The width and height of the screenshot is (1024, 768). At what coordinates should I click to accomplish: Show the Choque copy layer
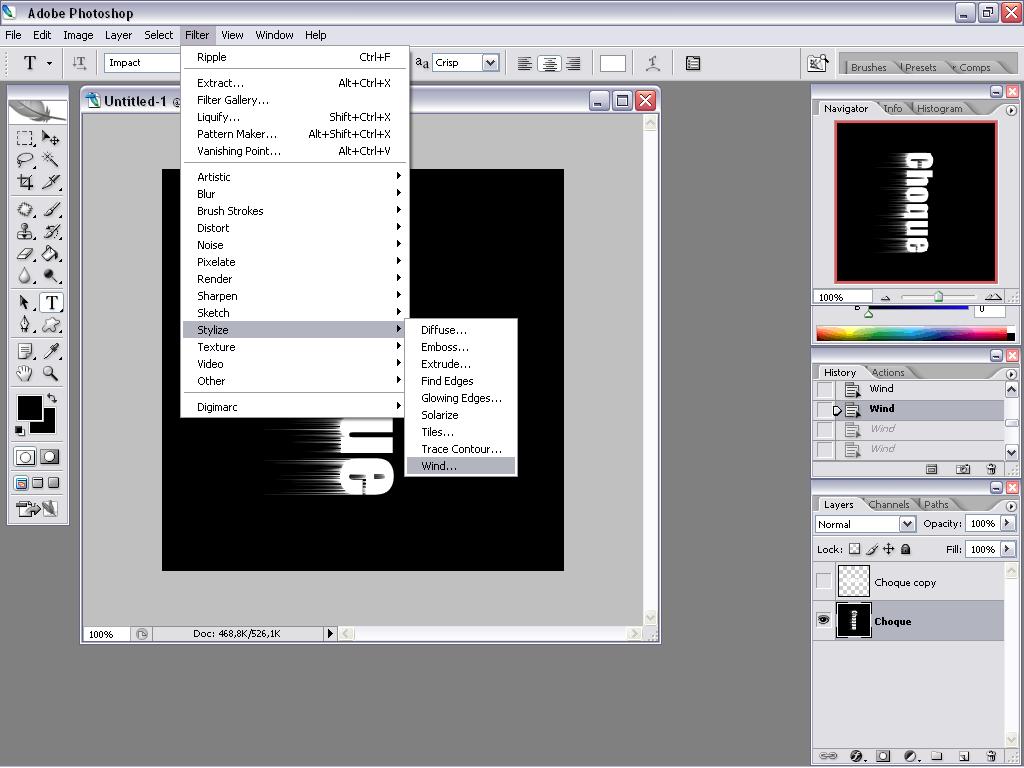(x=824, y=581)
